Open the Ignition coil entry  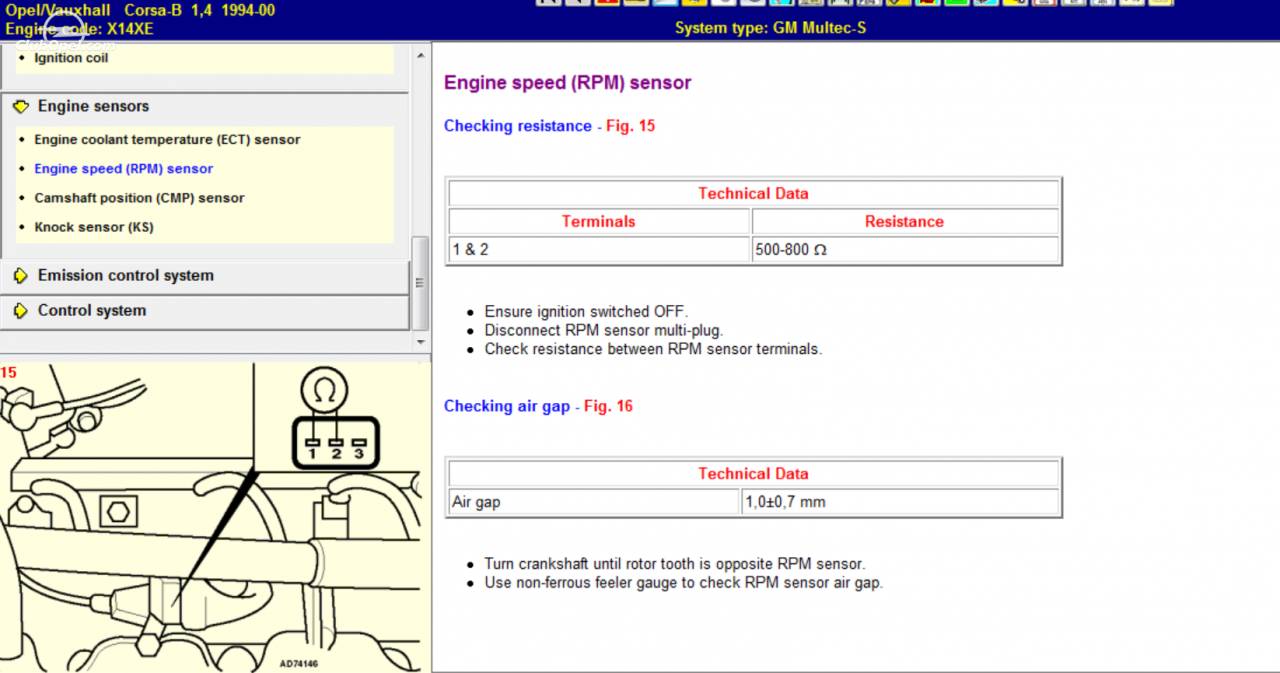71,58
